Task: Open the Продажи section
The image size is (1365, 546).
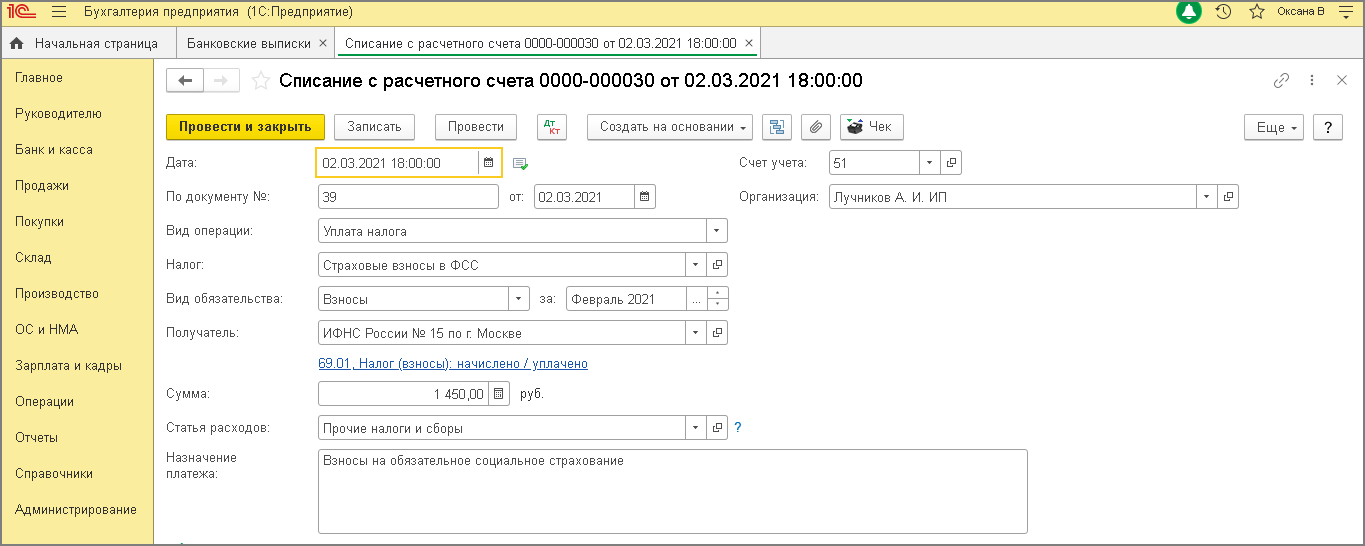Action: tap(42, 186)
